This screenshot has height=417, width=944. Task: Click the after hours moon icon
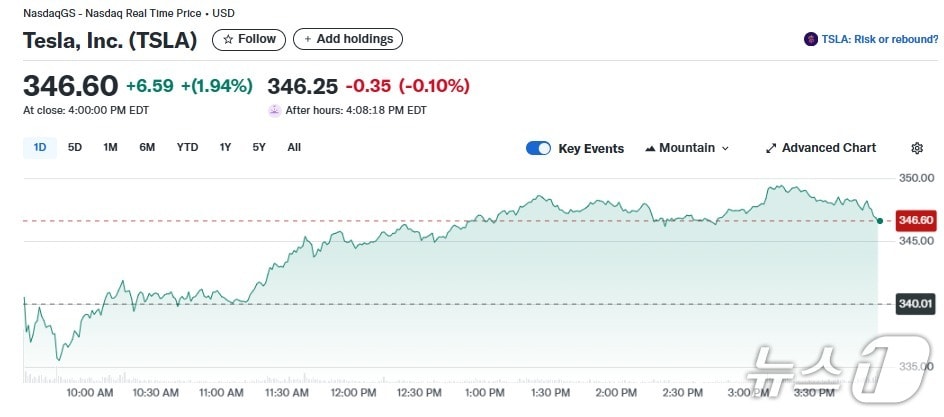coord(274,110)
